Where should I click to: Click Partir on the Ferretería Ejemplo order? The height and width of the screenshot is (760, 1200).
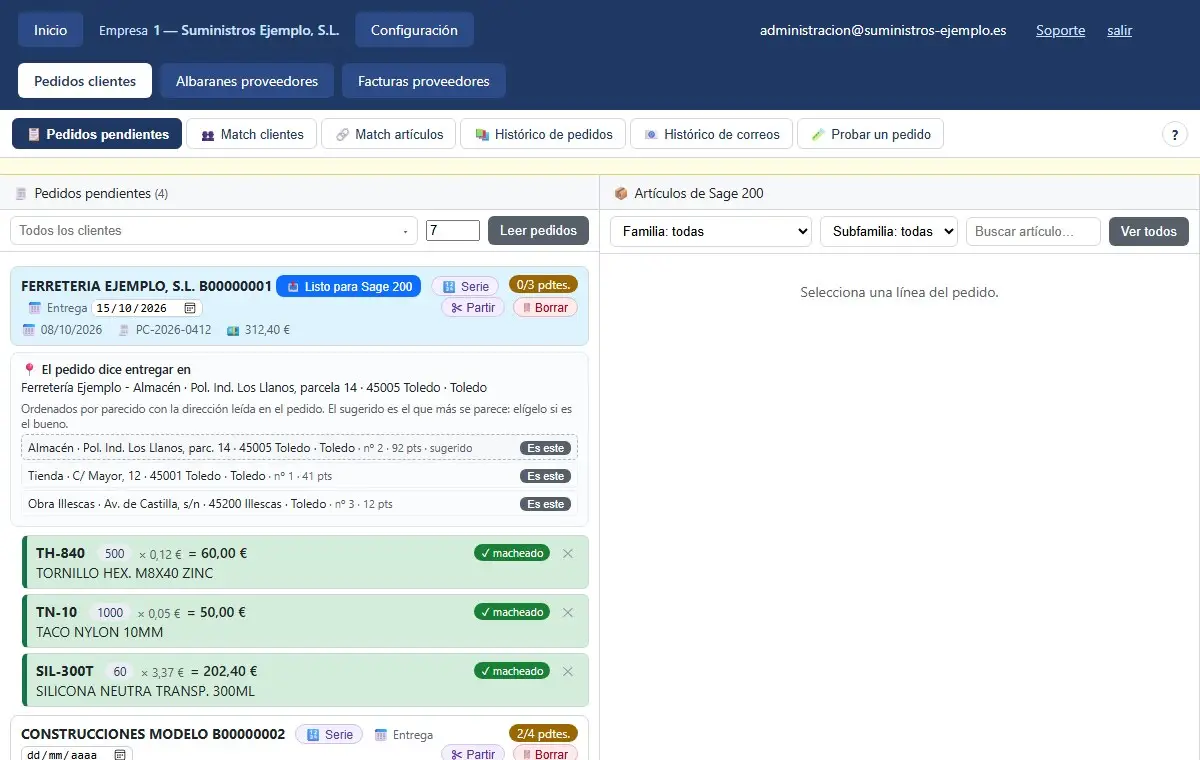tap(473, 307)
